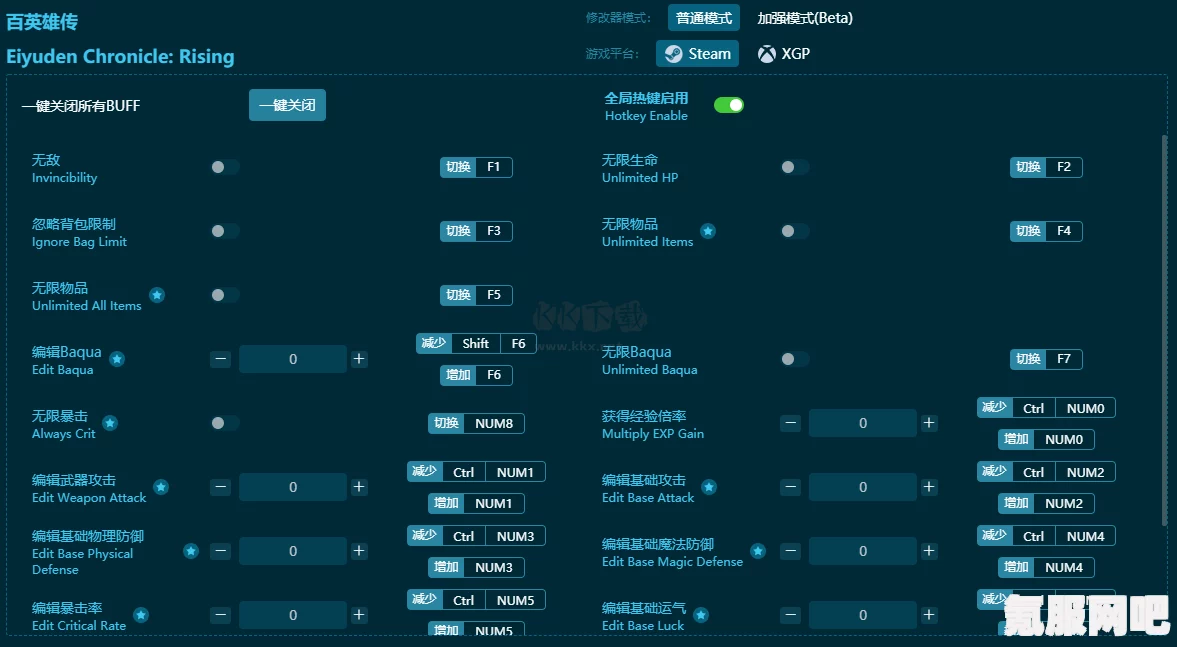
Task: Click the Edit Critical Rate value field
Action: click(x=293, y=615)
